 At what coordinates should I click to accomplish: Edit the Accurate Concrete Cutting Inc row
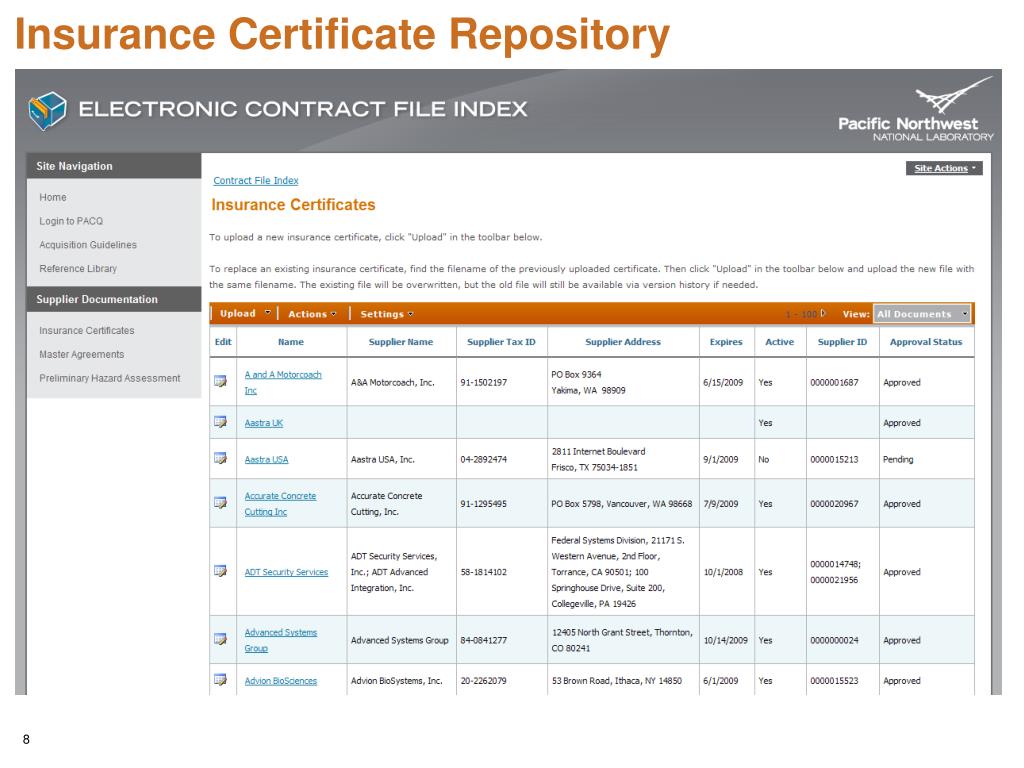tap(221, 503)
